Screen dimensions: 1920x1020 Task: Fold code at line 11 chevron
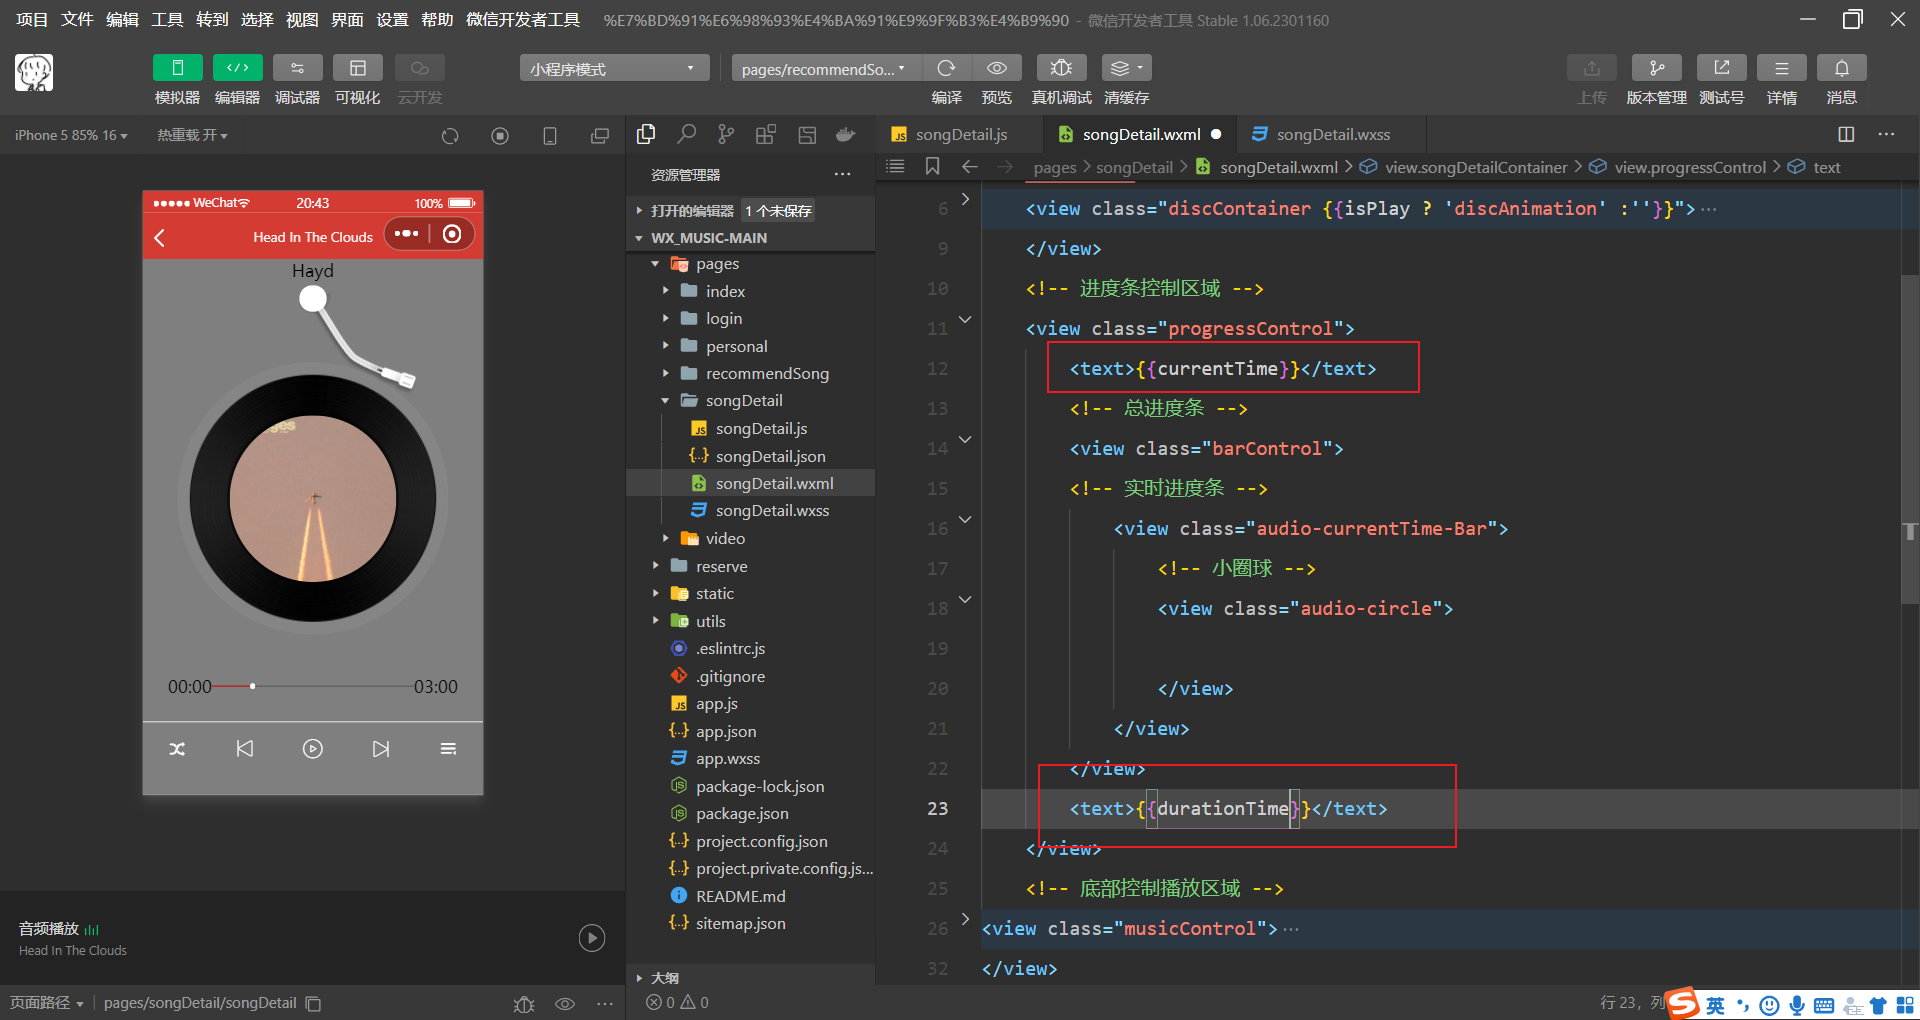(x=965, y=320)
